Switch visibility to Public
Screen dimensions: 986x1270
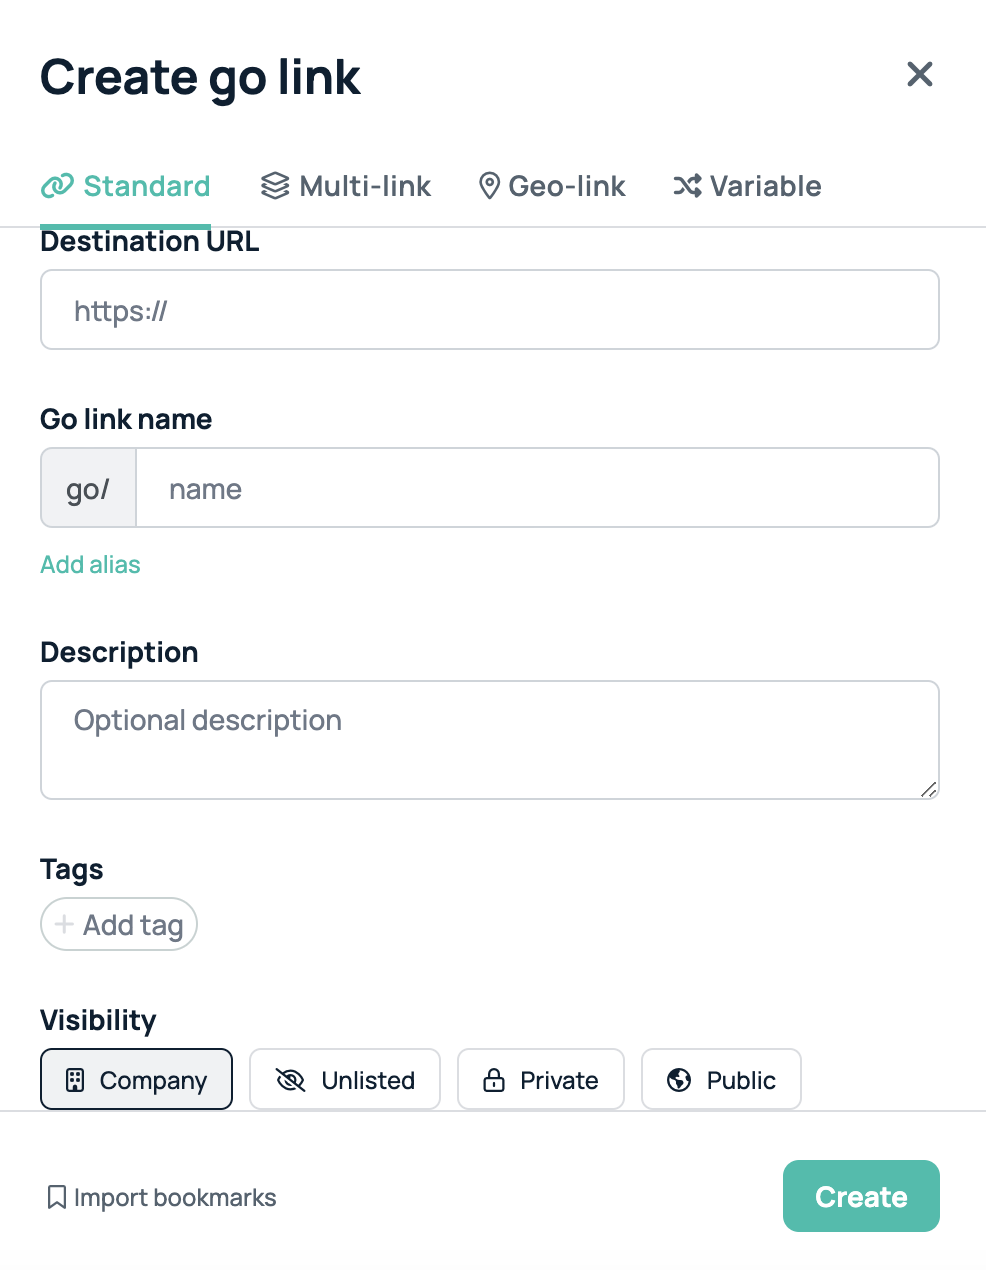pyautogui.click(x=721, y=1080)
